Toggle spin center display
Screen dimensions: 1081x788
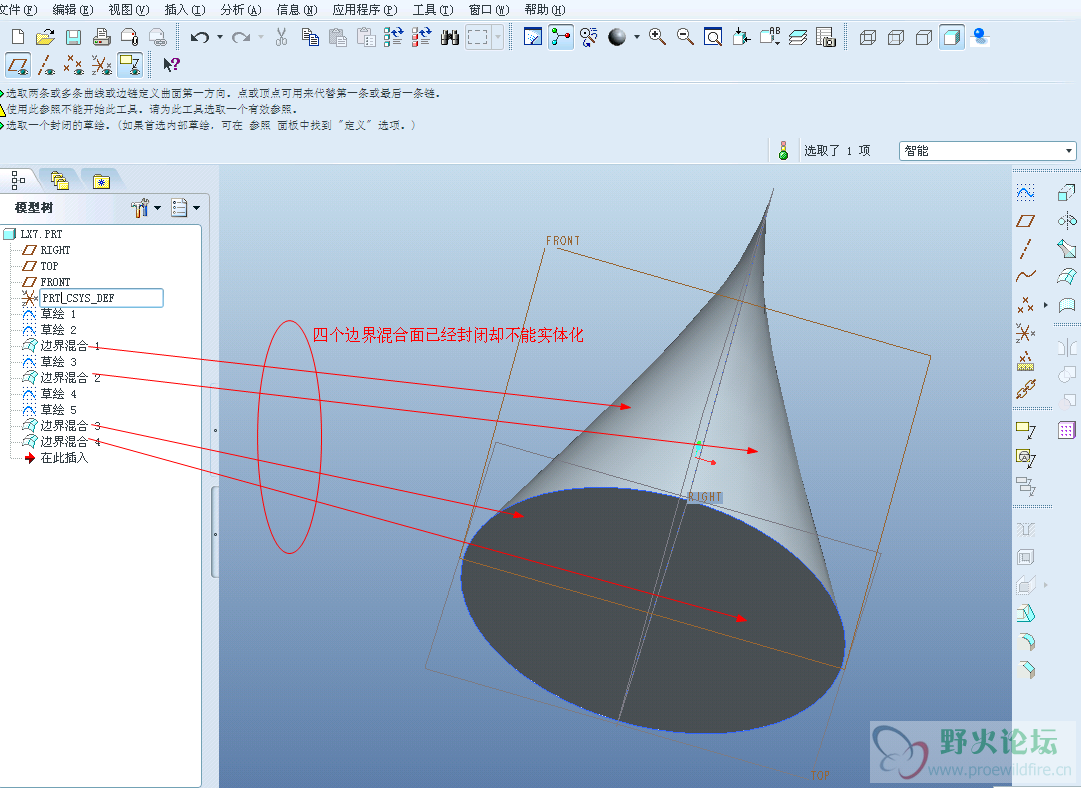pyautogui.click(x=560, y=37)
